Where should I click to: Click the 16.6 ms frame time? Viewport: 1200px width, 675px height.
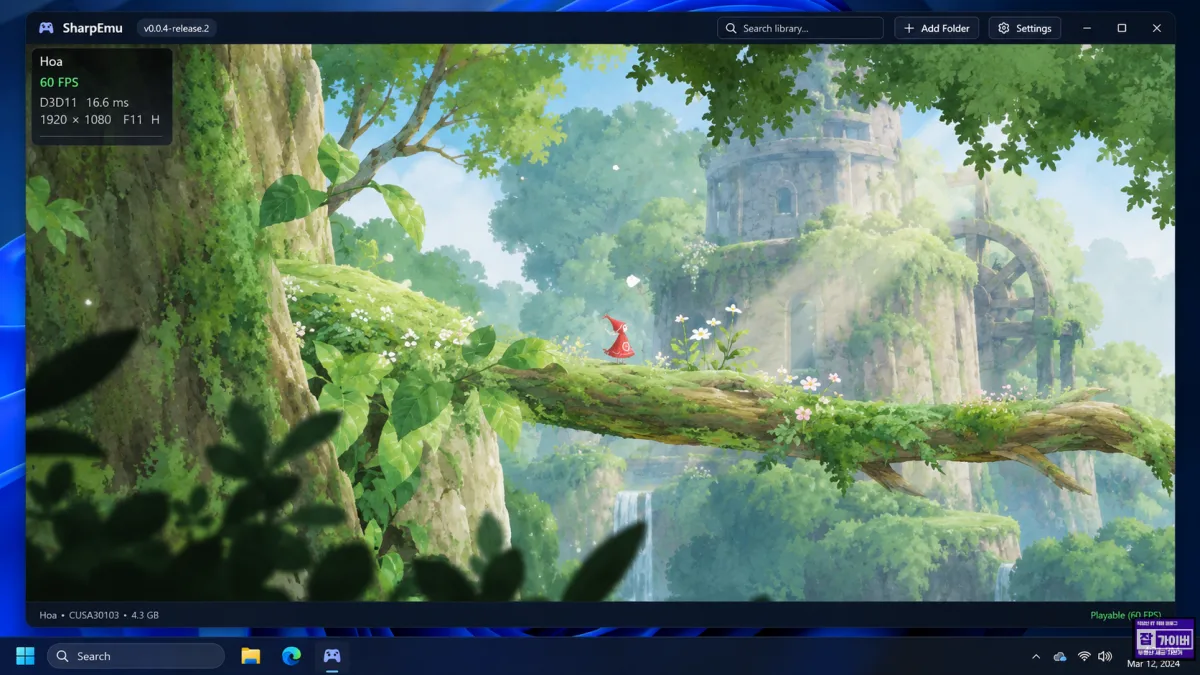point(107,102)
